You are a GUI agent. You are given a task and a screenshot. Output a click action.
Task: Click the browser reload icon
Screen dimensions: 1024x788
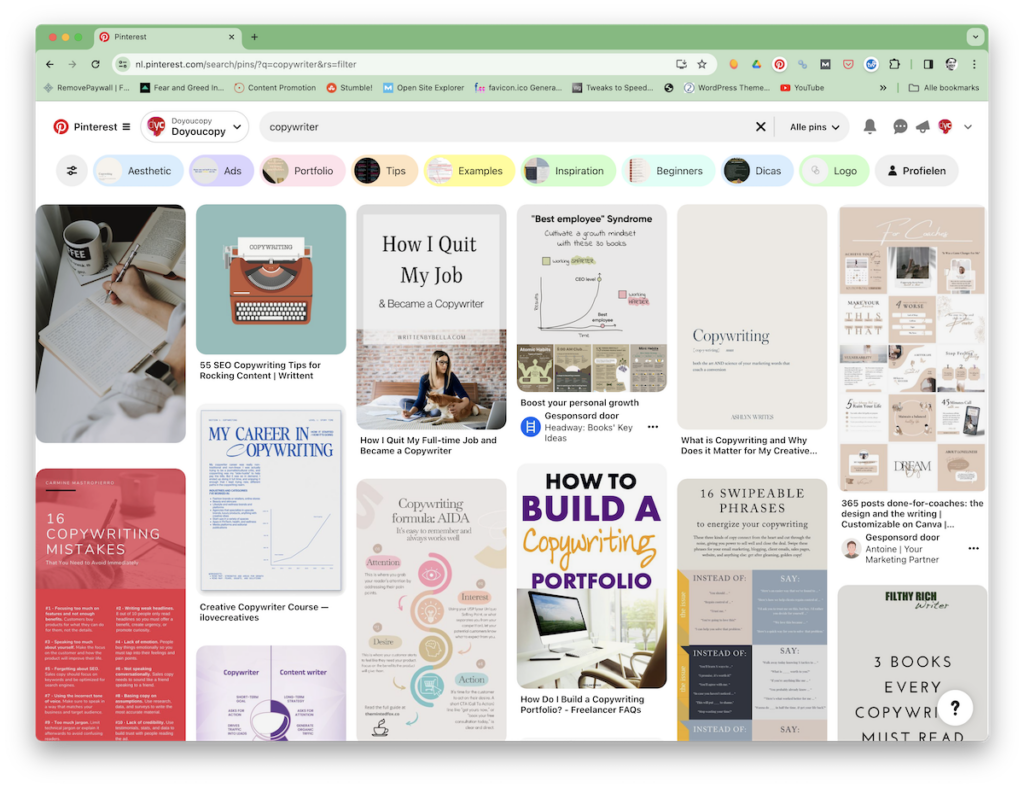point(96,64)
